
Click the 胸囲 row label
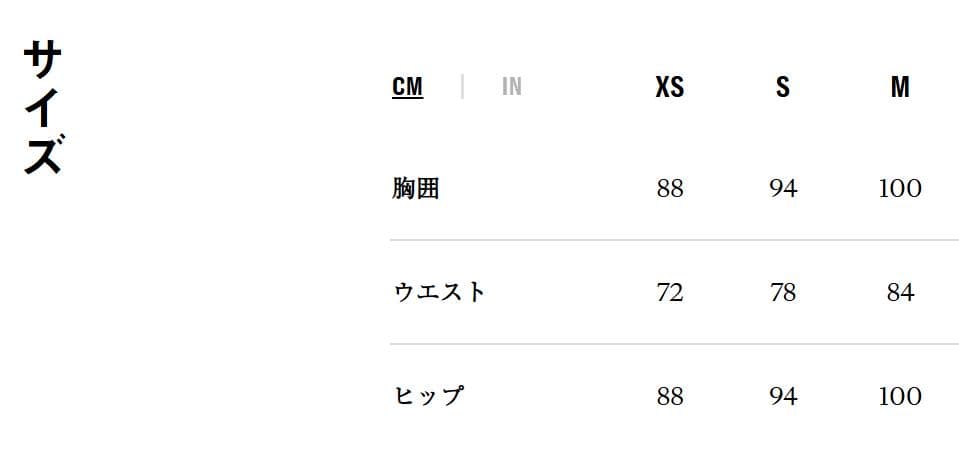pos(416,188)
